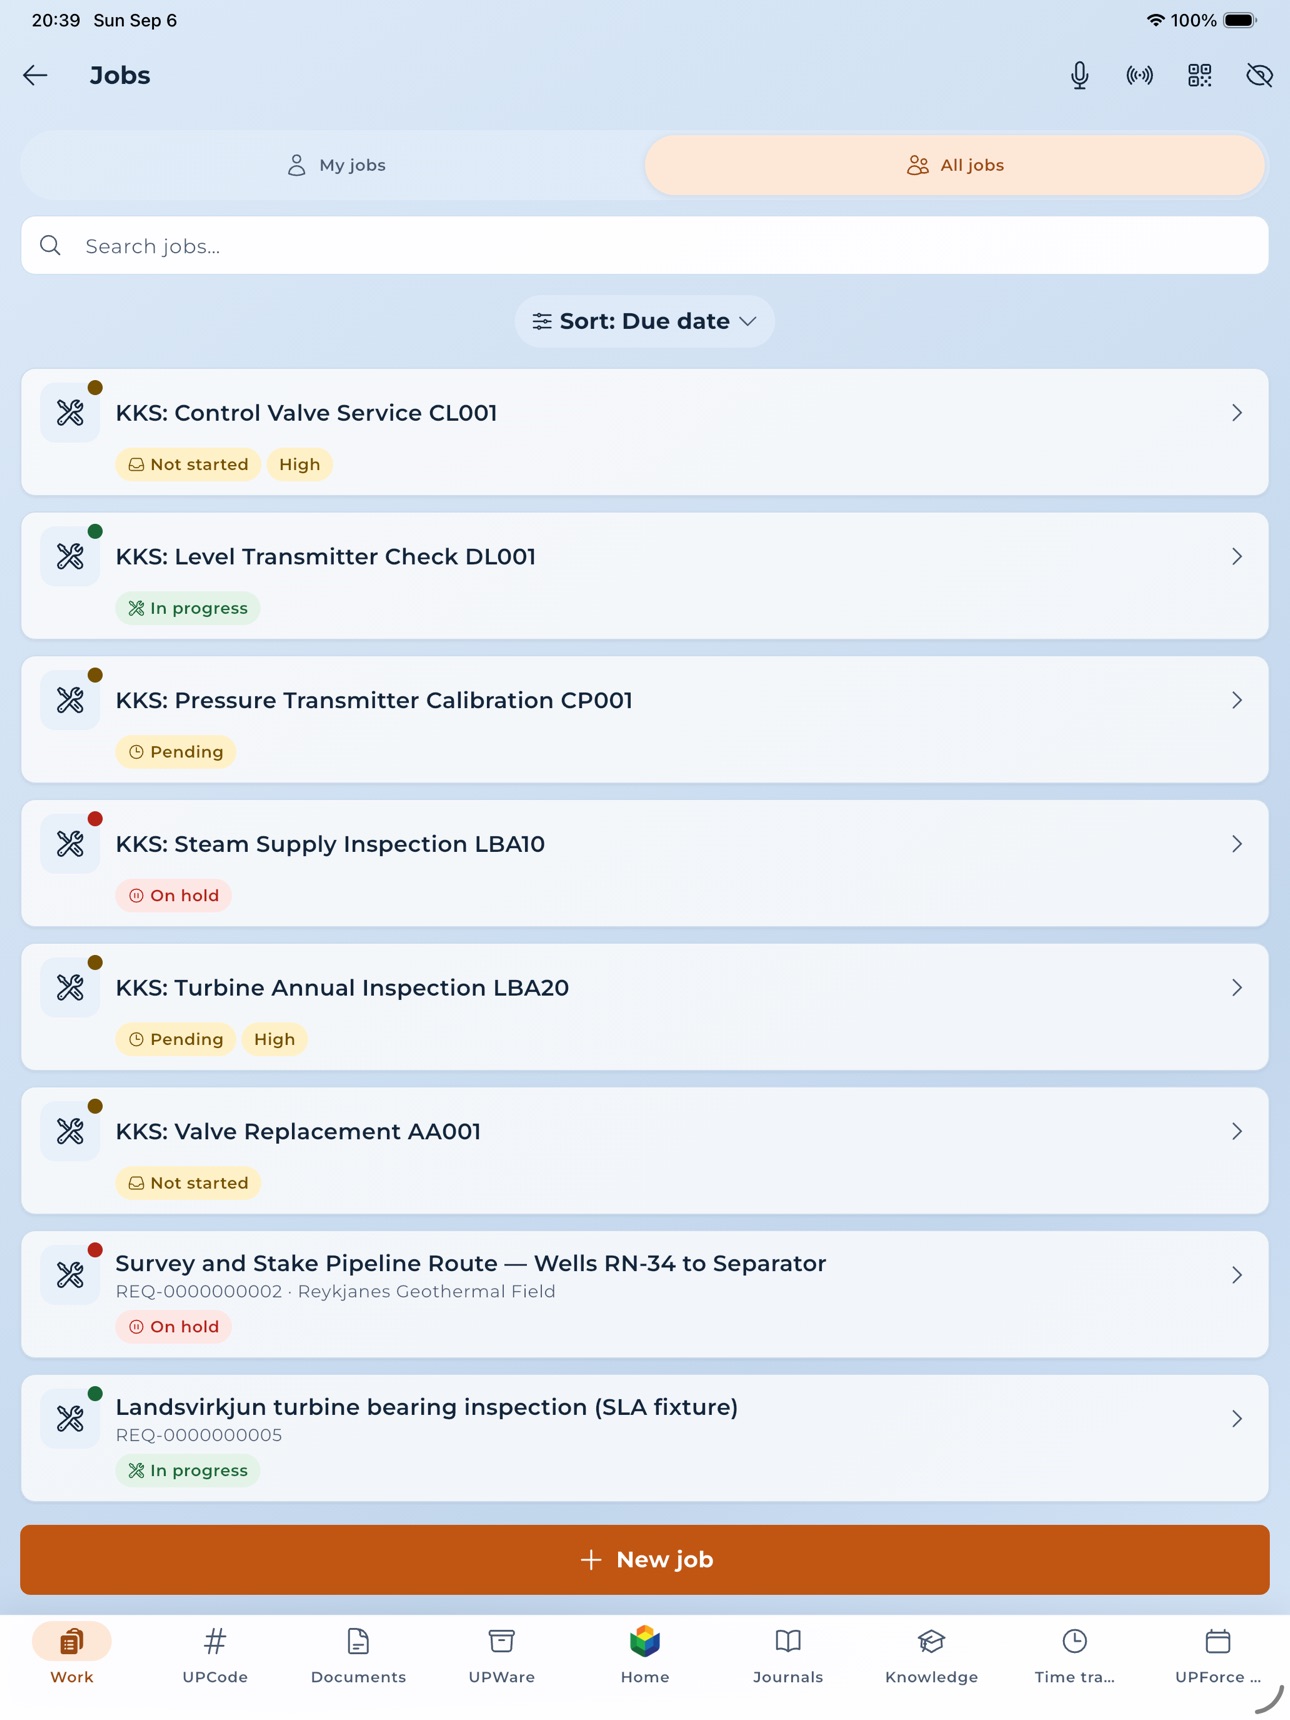The image size is (1290, 1720).
Task: Tap the tools icon of Steam Supply Inspection
Action: 70,844
